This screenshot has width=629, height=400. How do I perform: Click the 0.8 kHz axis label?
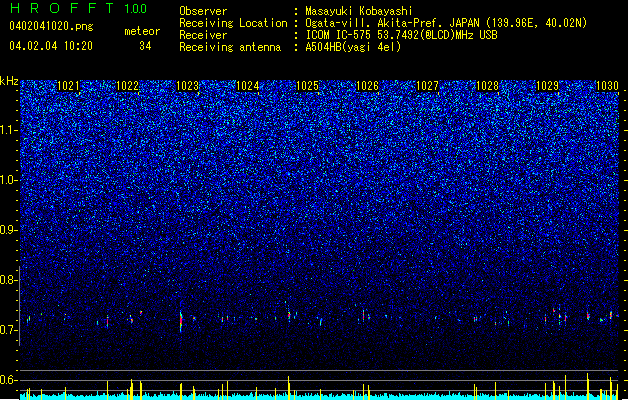pyautogui.click(x=8, y=280)
